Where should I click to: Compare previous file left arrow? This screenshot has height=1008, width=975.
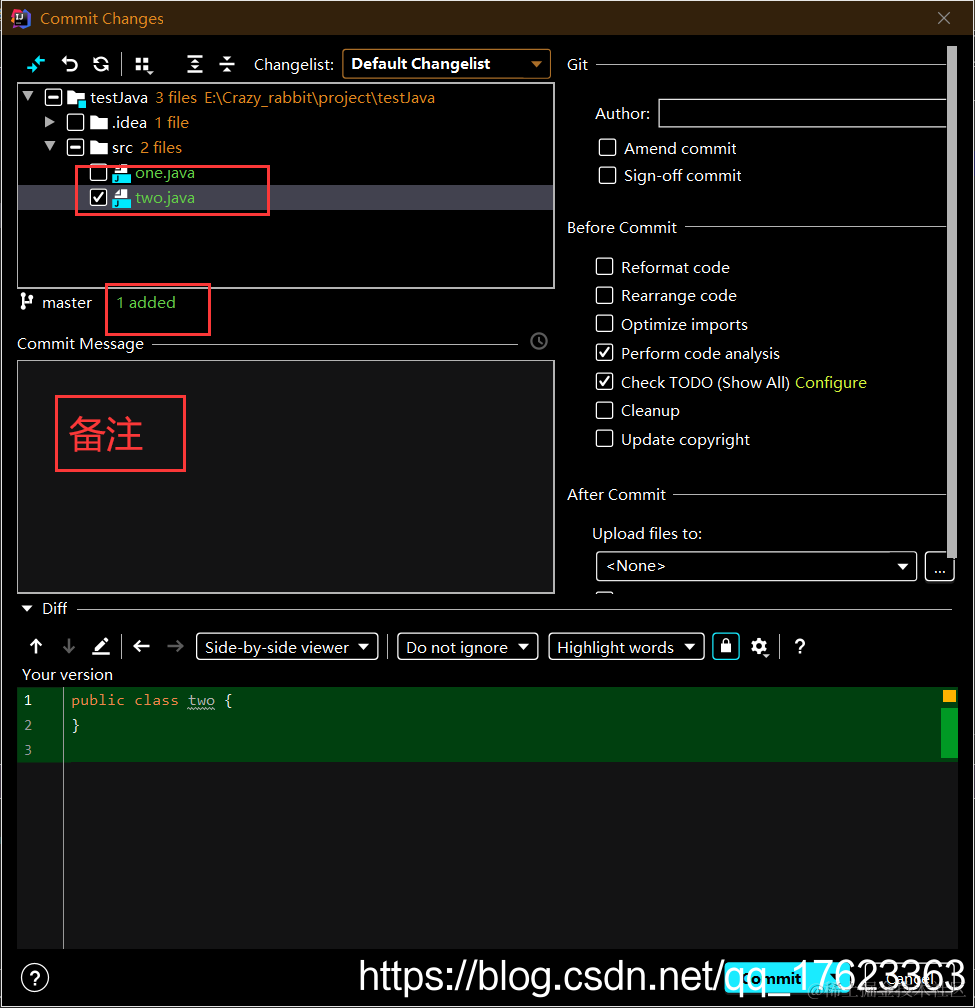point(141,646)
